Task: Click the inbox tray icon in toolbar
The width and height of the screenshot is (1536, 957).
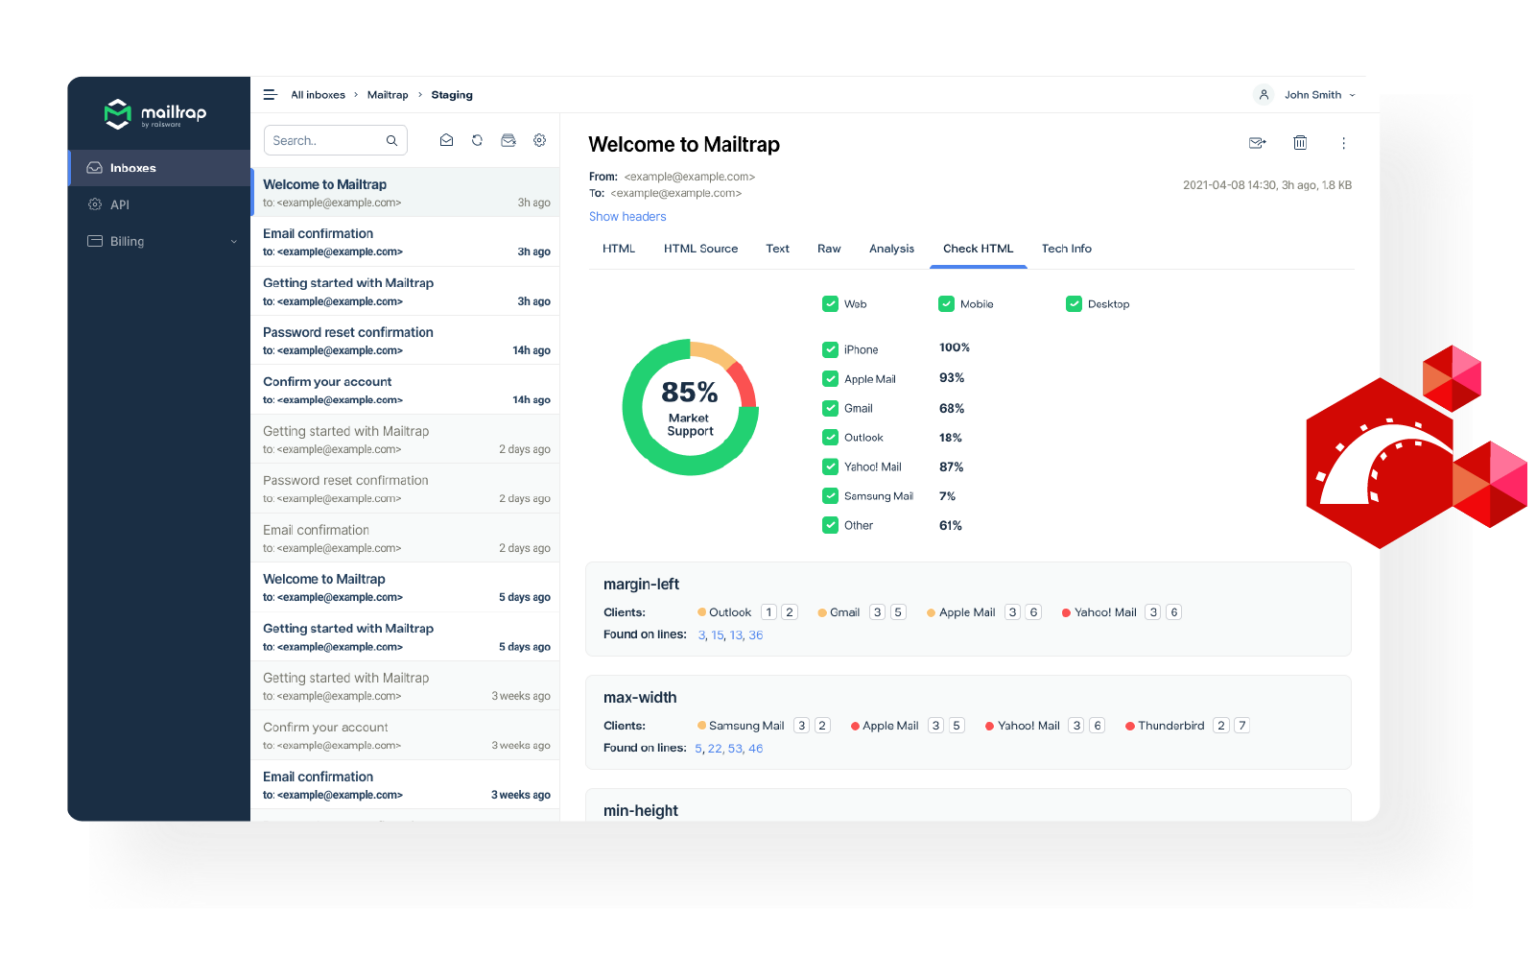Action: coord(508,141)
